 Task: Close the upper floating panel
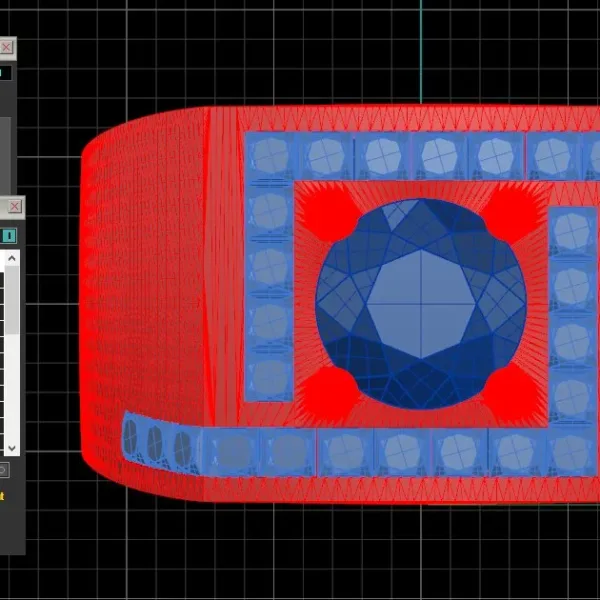(x=7, y=47)
